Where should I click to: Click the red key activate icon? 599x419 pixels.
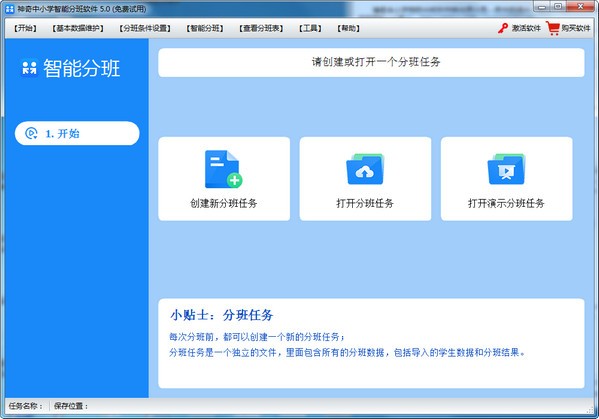point(503,28)
